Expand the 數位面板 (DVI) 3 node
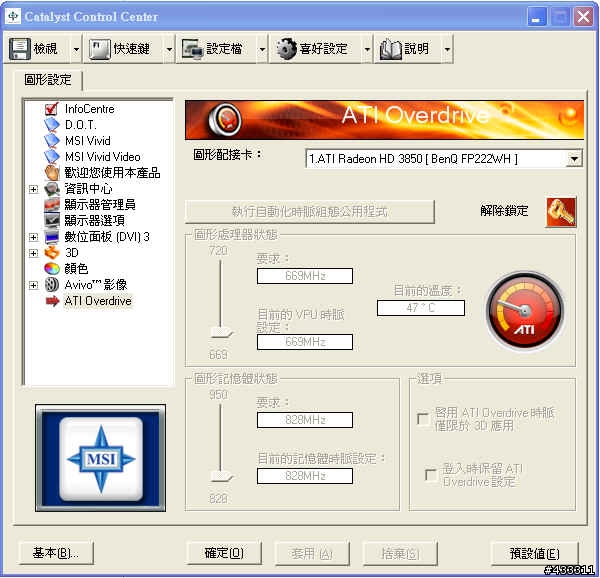The image size is (600, 578). tap(34, 237)
